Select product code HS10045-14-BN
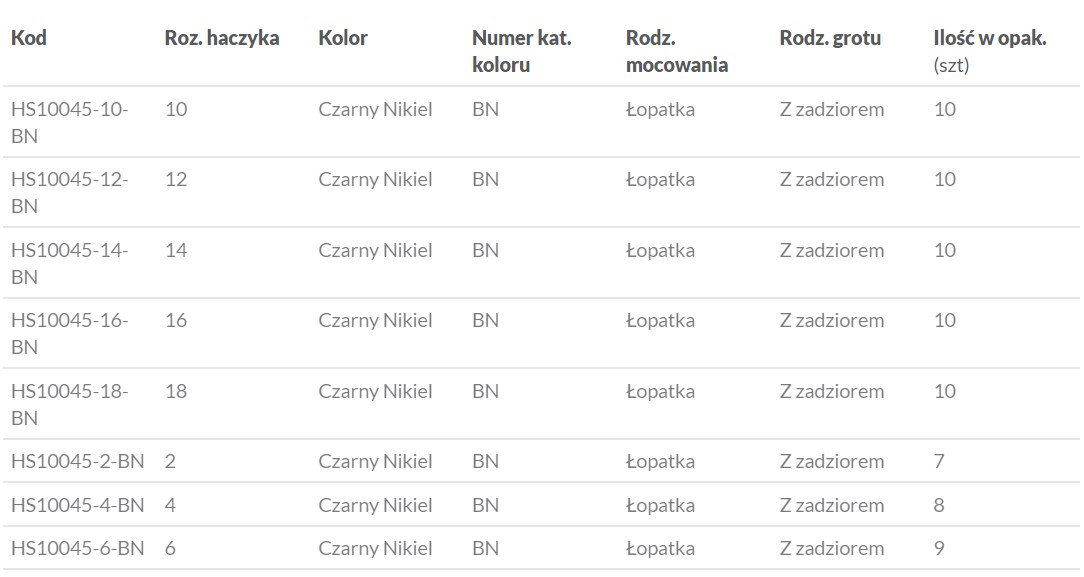The width and height of the screenshot is (1084, 577). pos(70,263)
